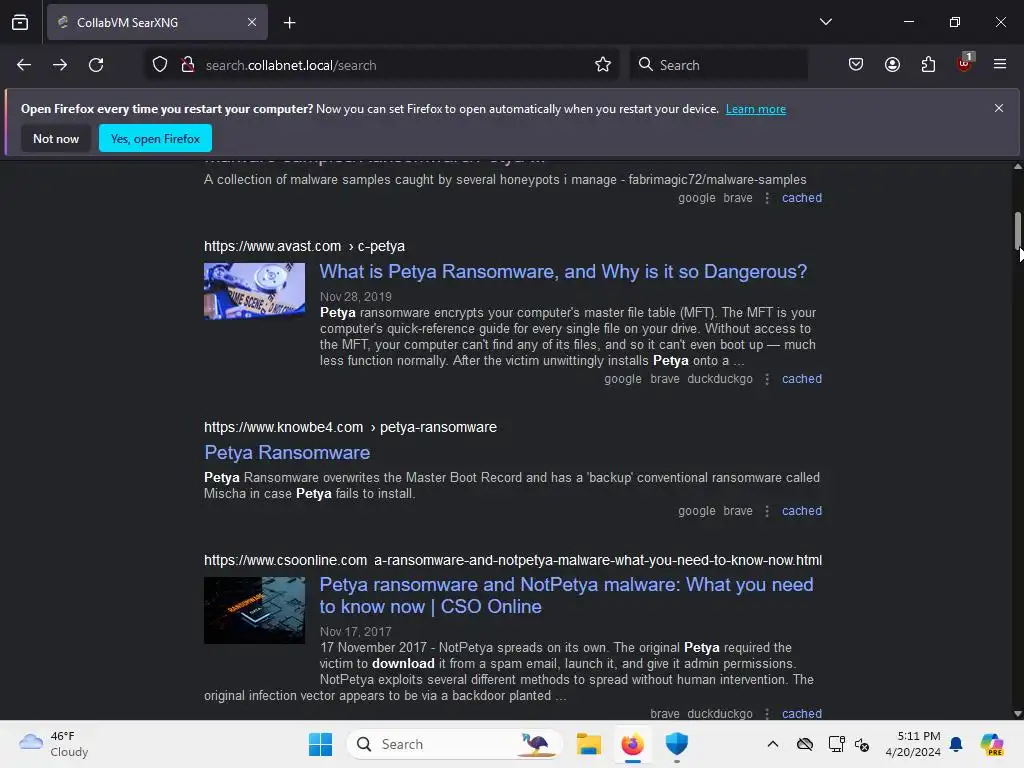The image size is (1024, 768).
Task: Open Firefox account icon
Action: tap(892, 65)
